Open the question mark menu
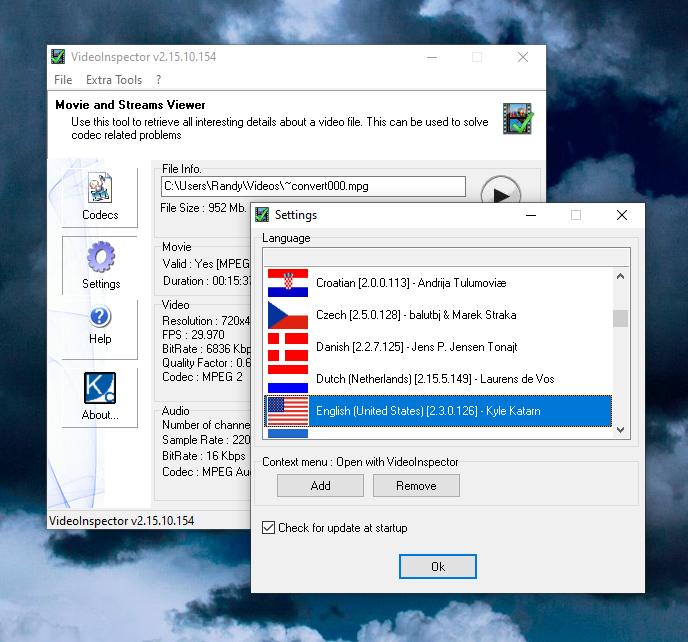The image size is (688, 642). click(x=158, y=80)
